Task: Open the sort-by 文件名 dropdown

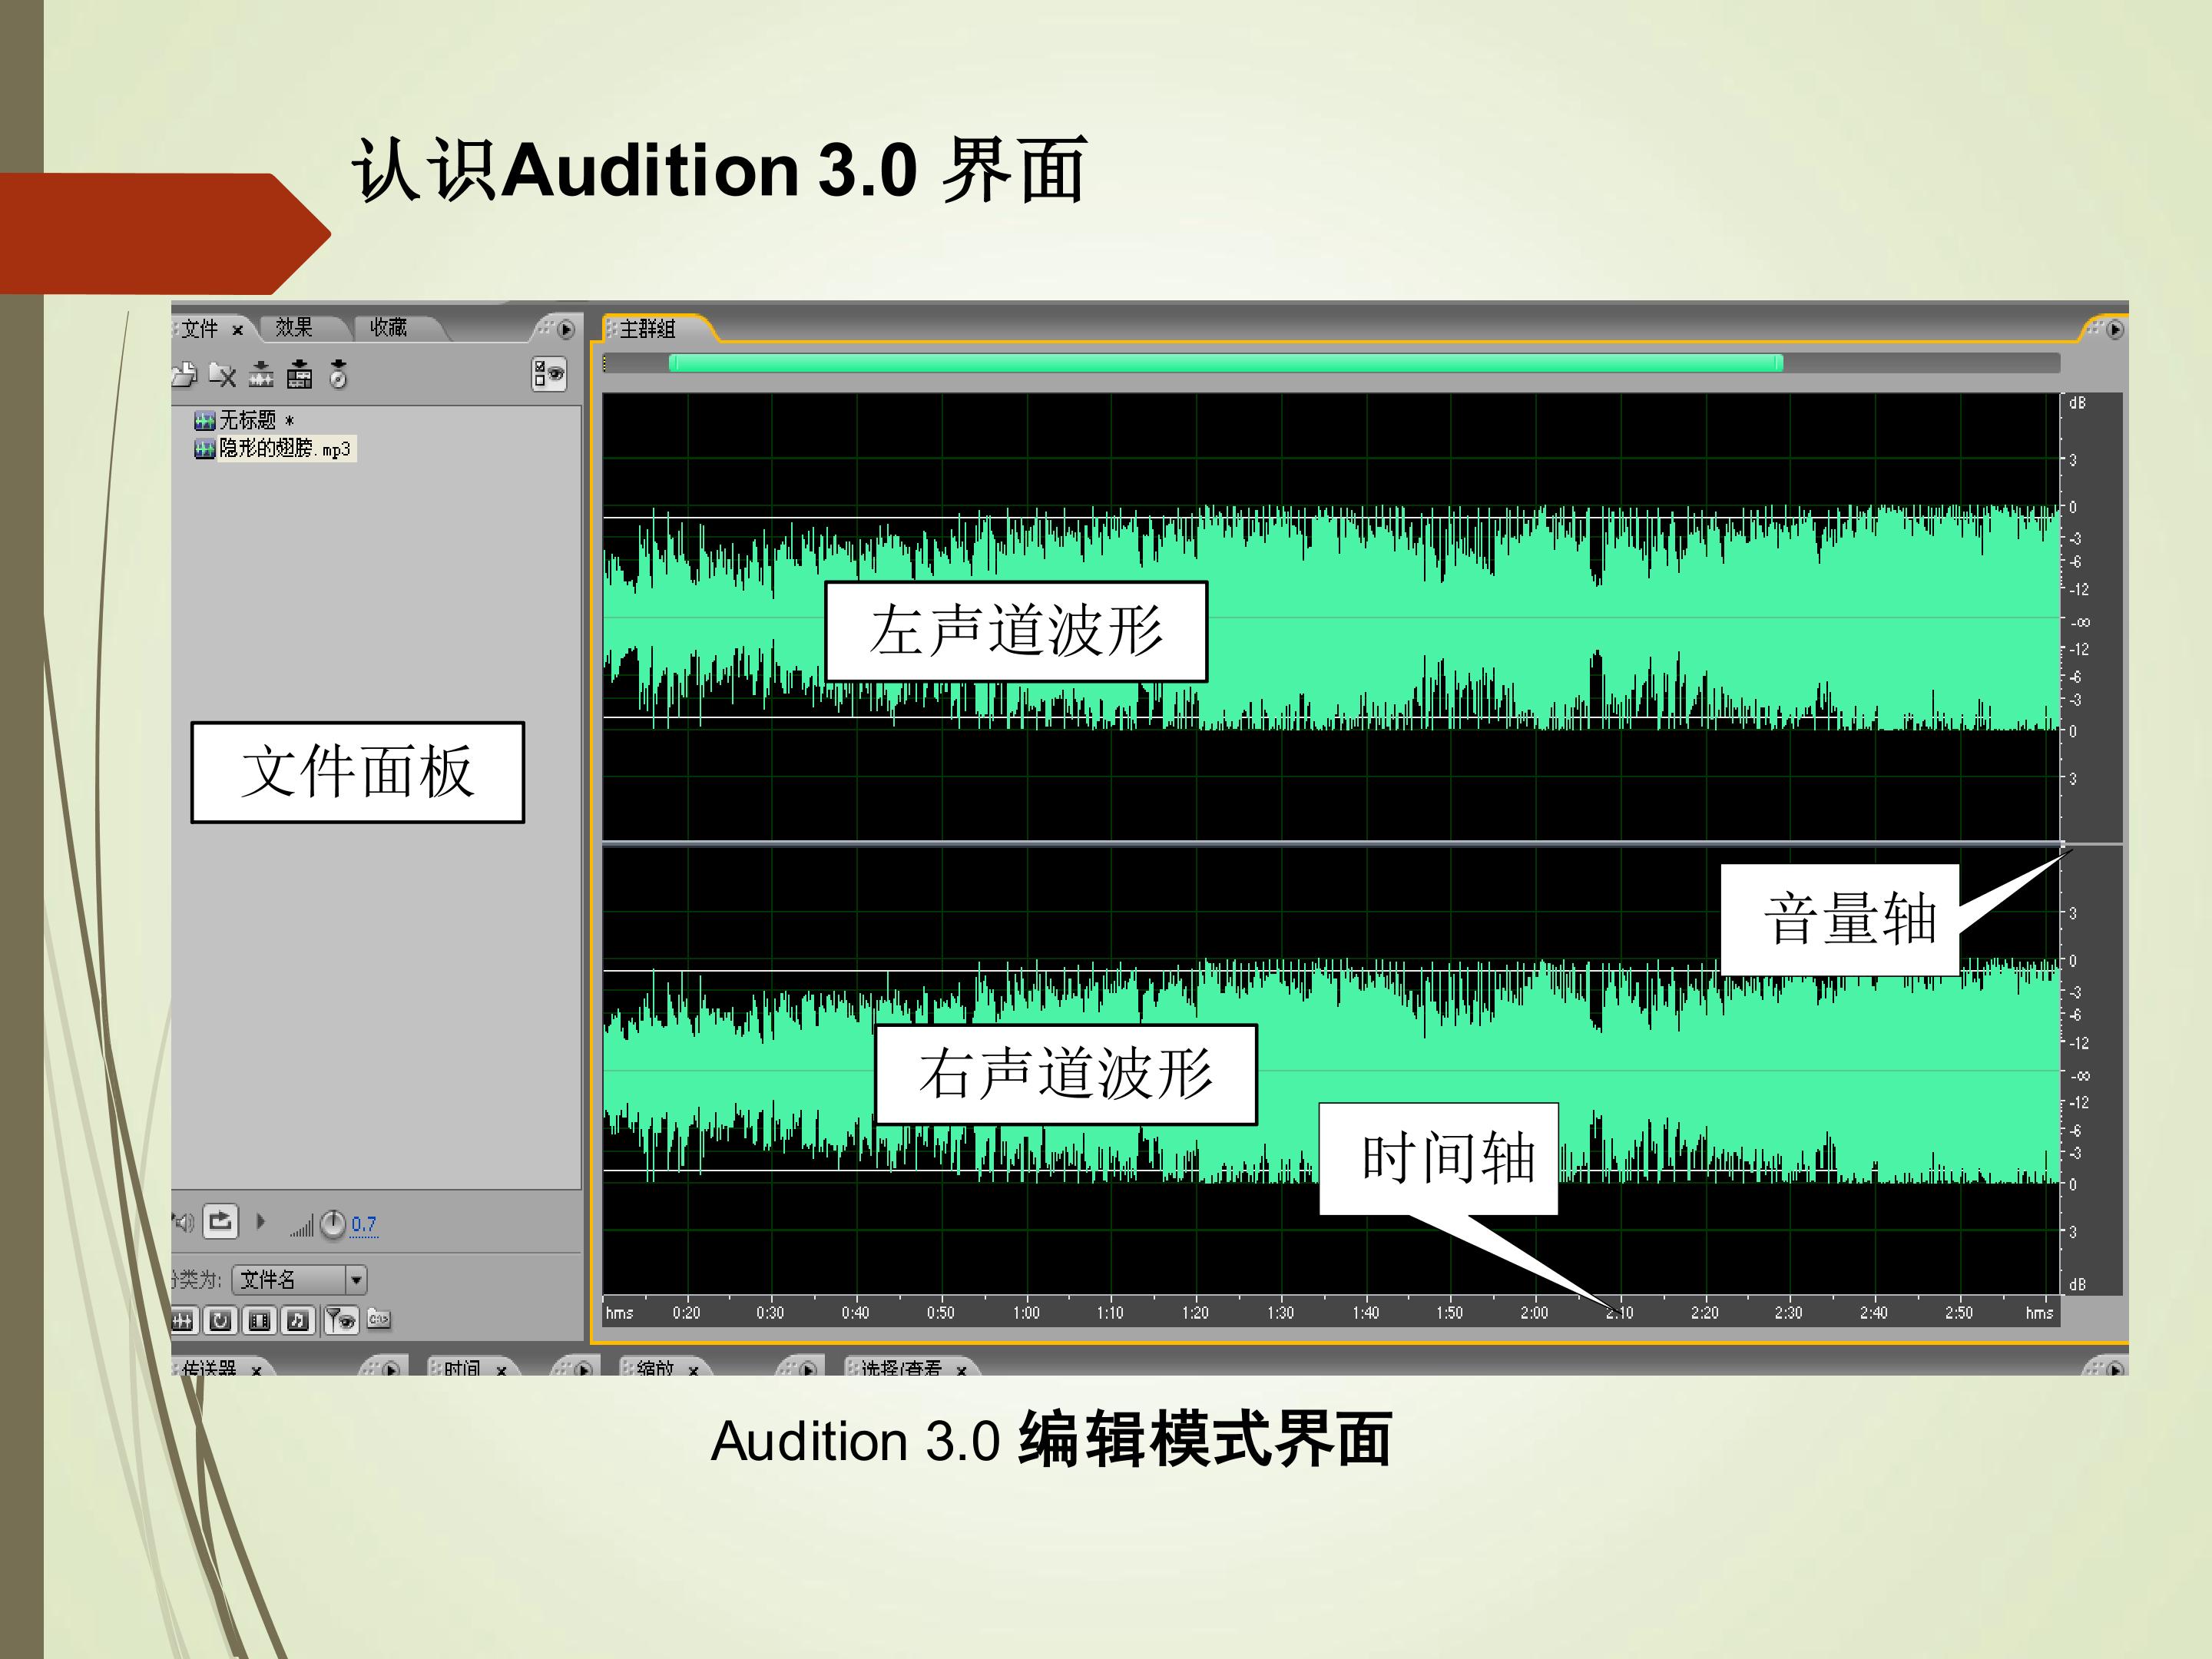Action: click(x=300, y=1279)
